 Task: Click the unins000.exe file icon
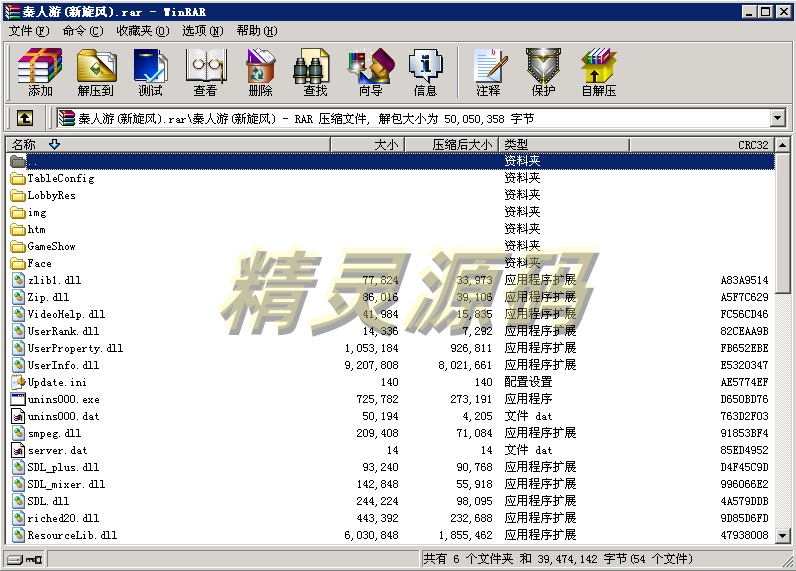pyautogui.click(x=18, y=399)
